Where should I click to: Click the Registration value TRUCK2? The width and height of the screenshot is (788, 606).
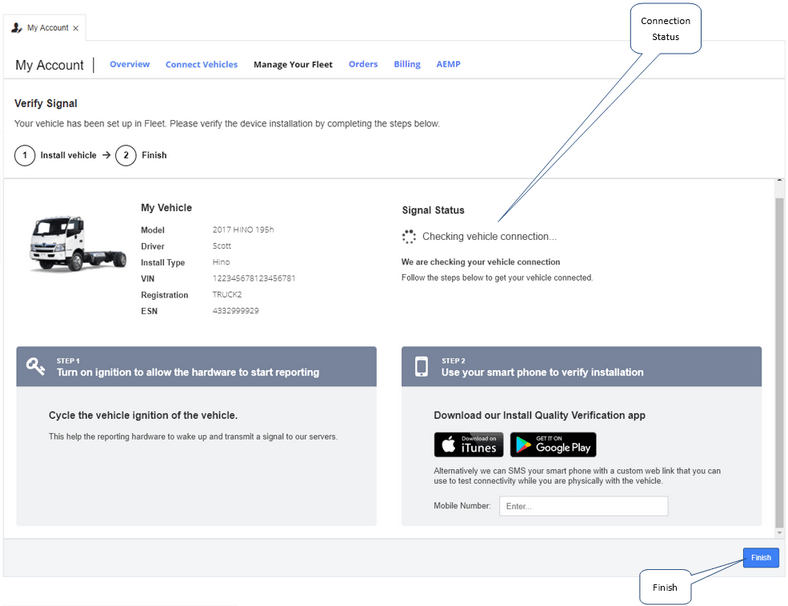227,294
